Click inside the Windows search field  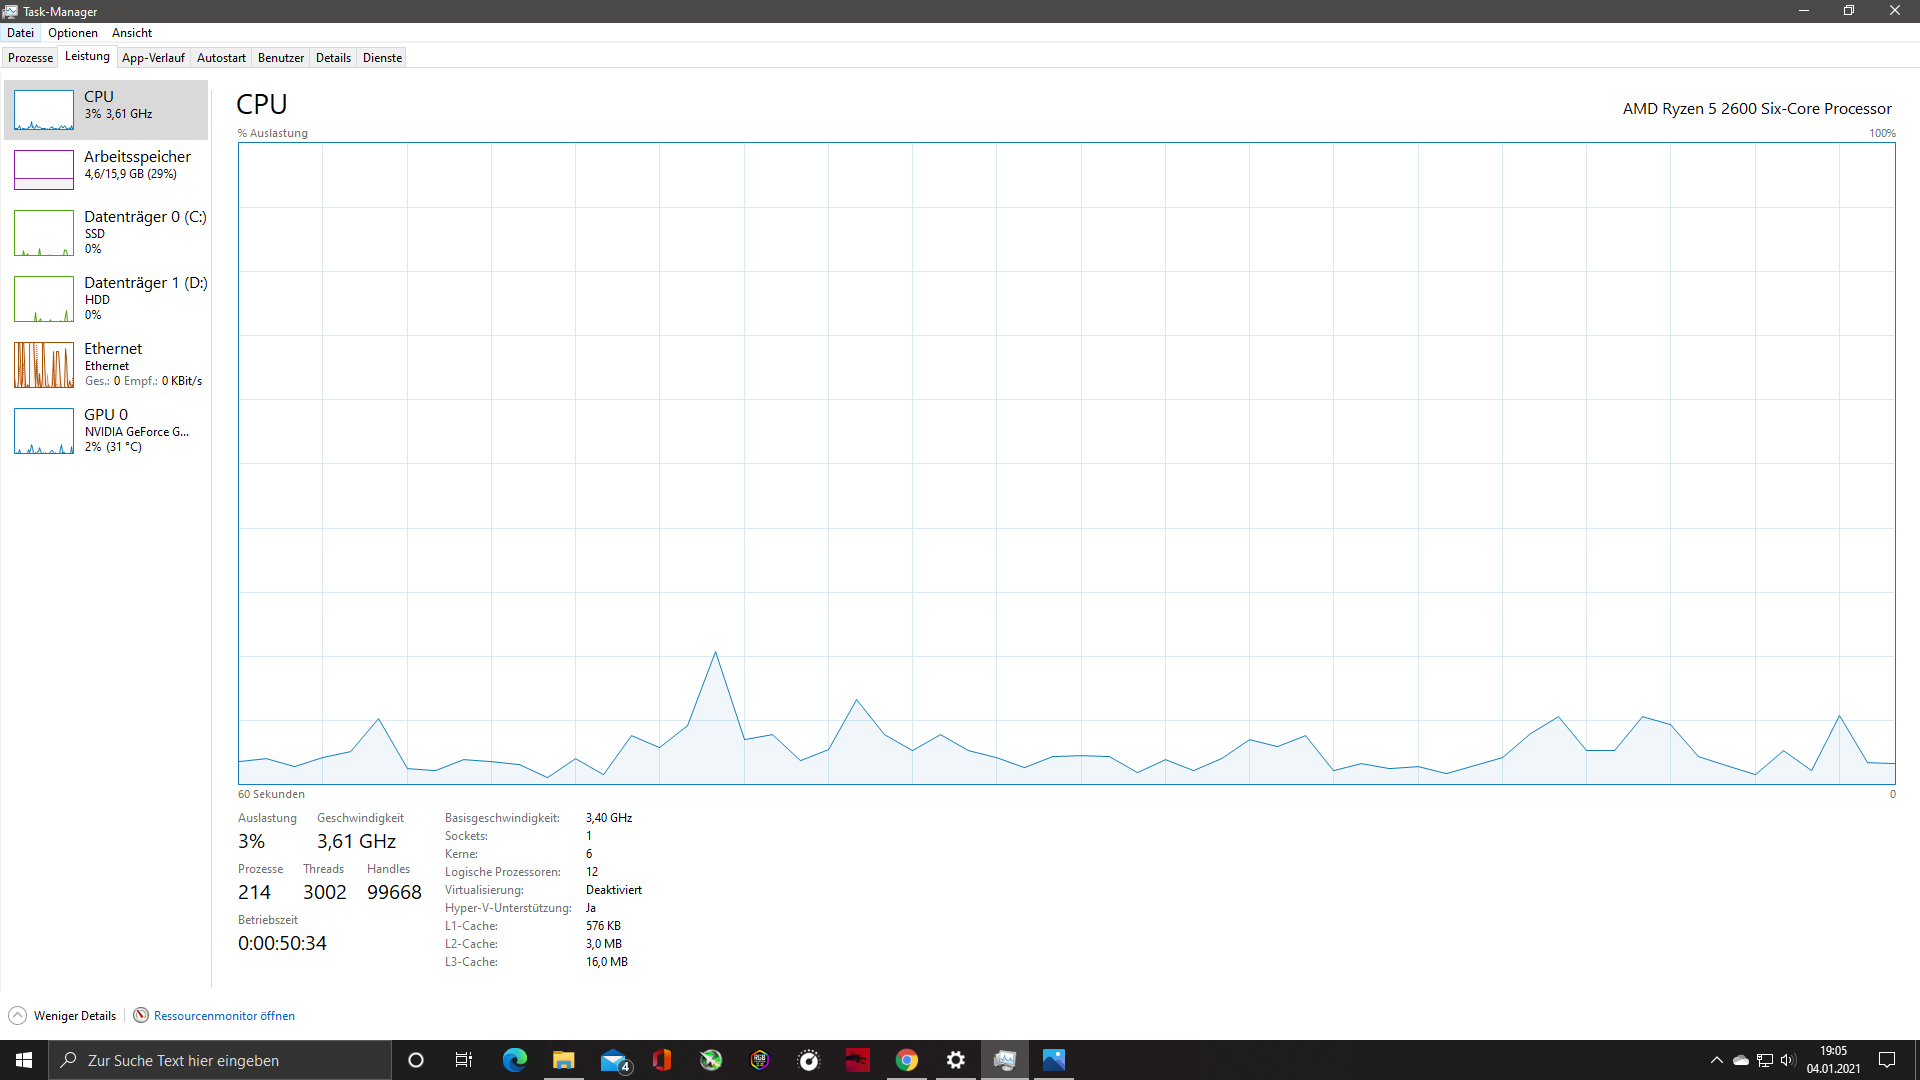point(220,1059)
